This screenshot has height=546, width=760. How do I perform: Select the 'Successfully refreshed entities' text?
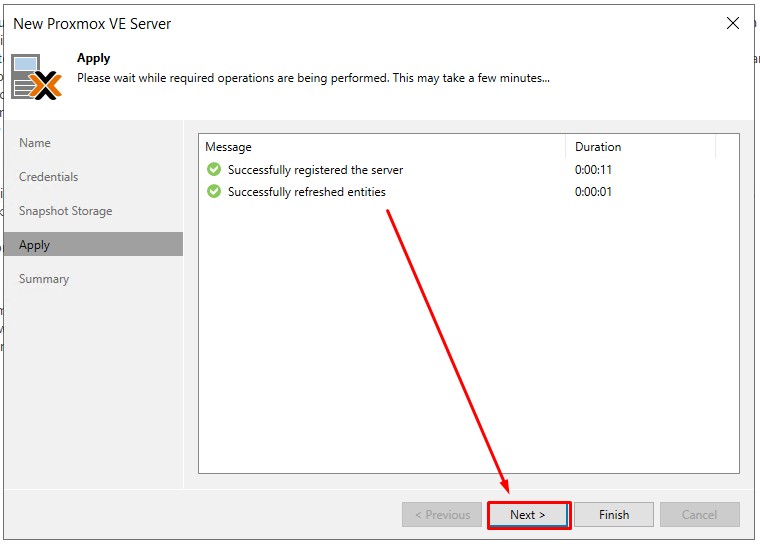(306, 192)
